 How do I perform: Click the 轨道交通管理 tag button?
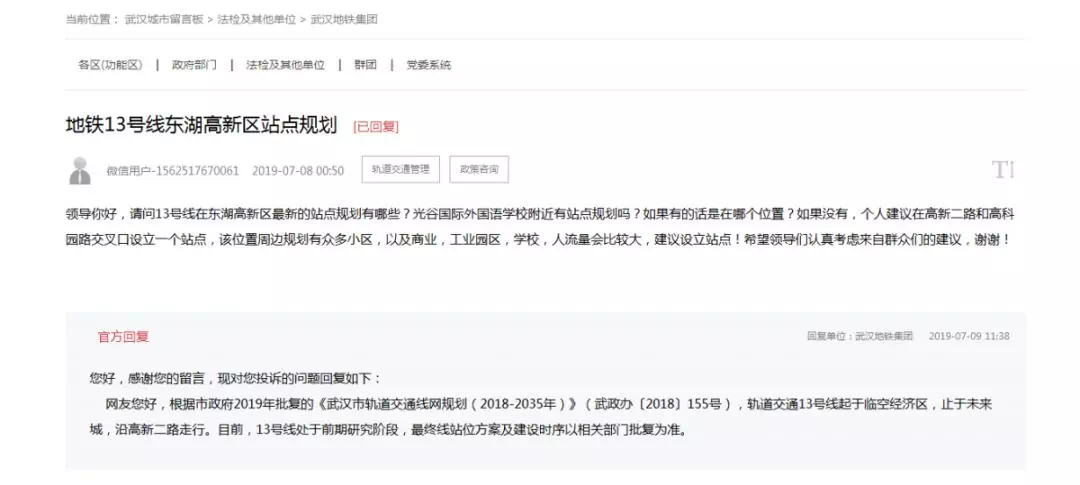[x=400, y=170]
